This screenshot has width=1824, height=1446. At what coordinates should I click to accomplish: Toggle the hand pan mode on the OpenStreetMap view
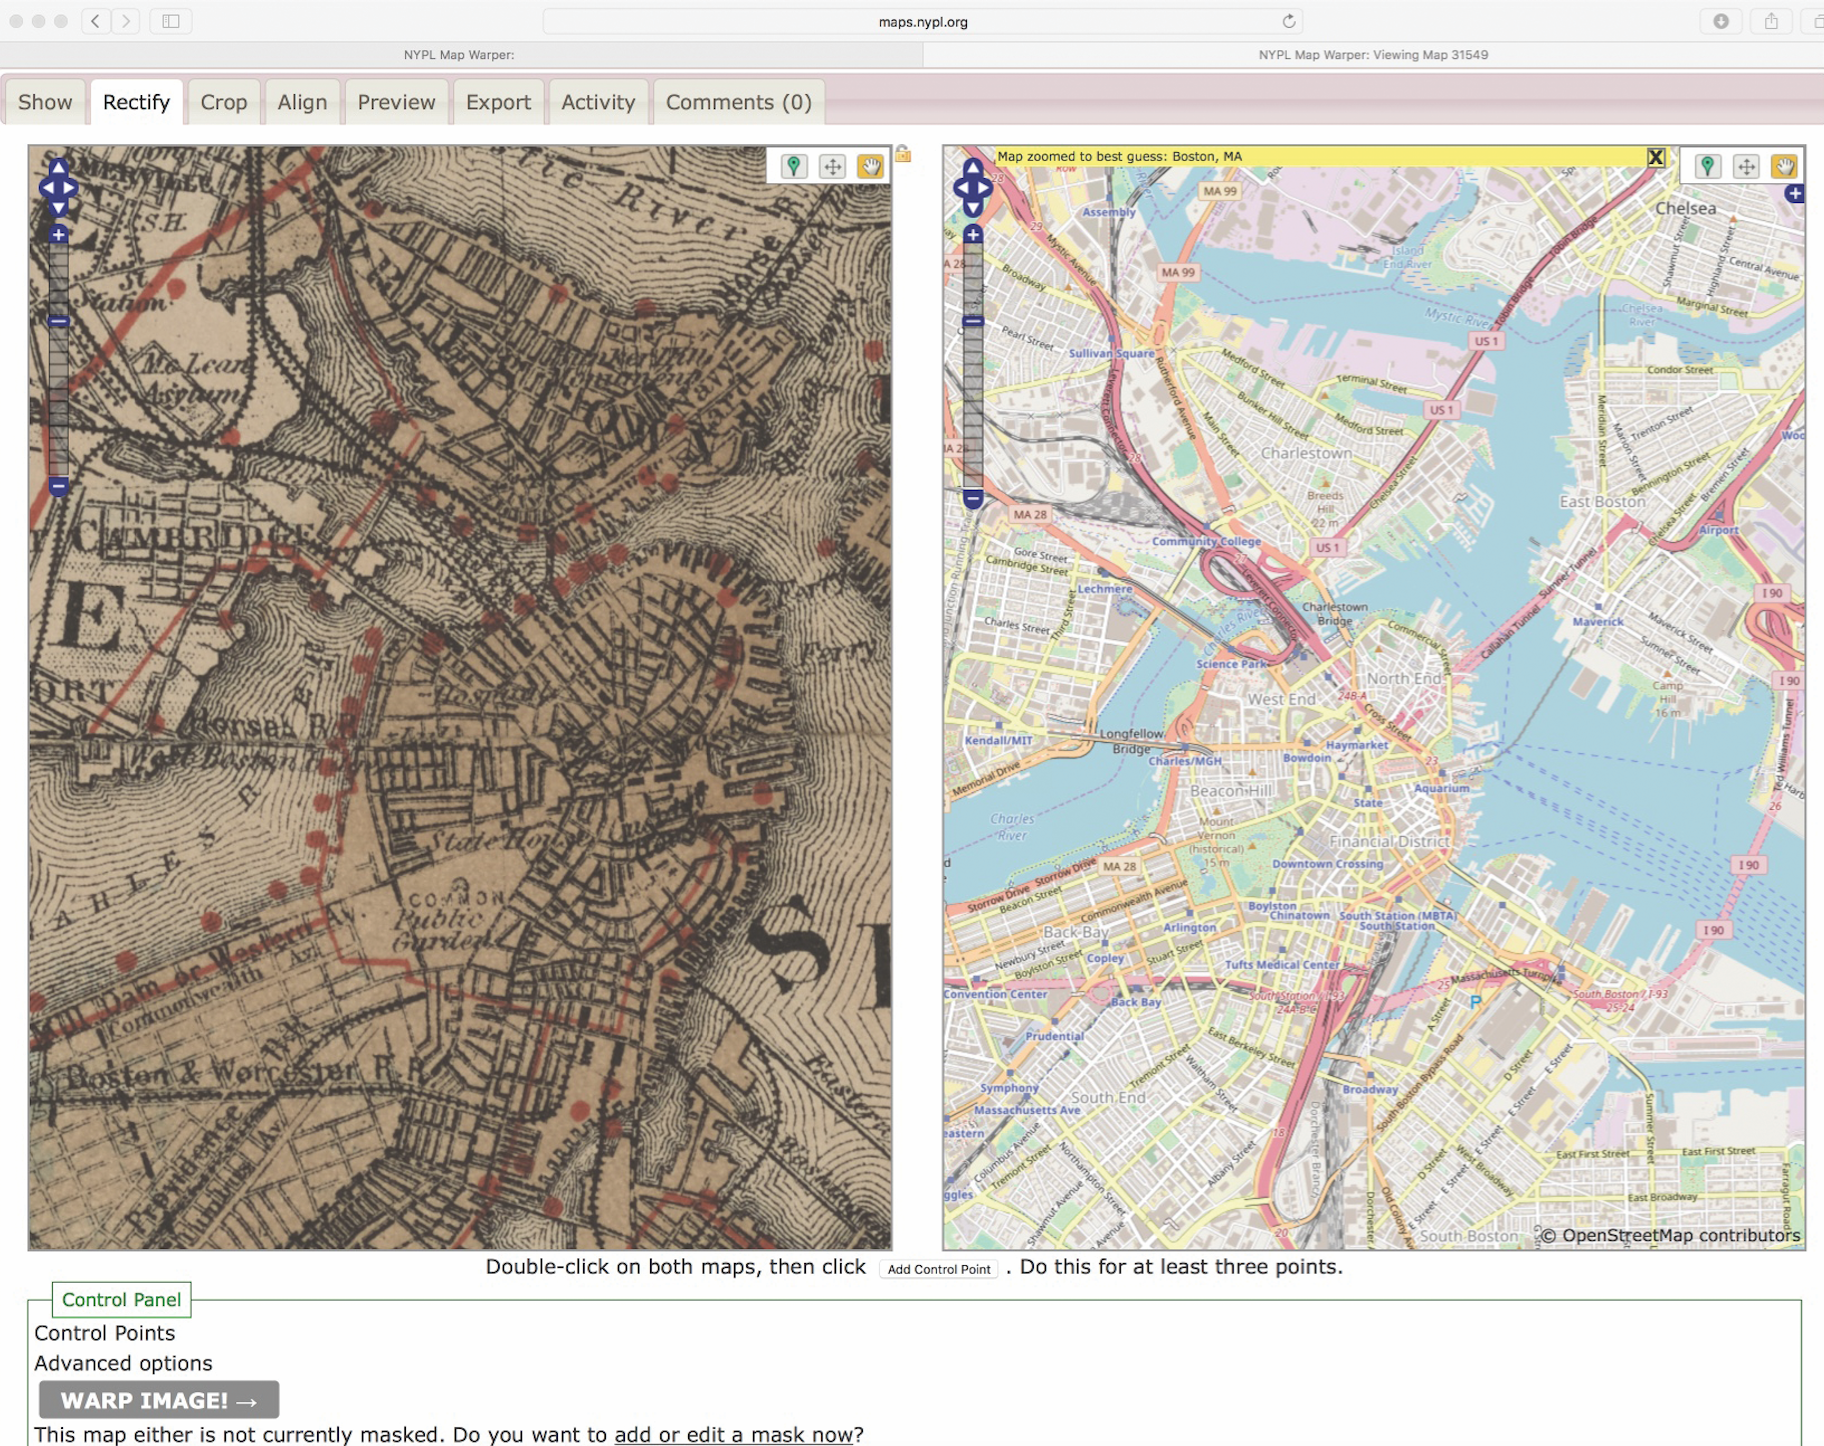click(x=1785, y=167)
